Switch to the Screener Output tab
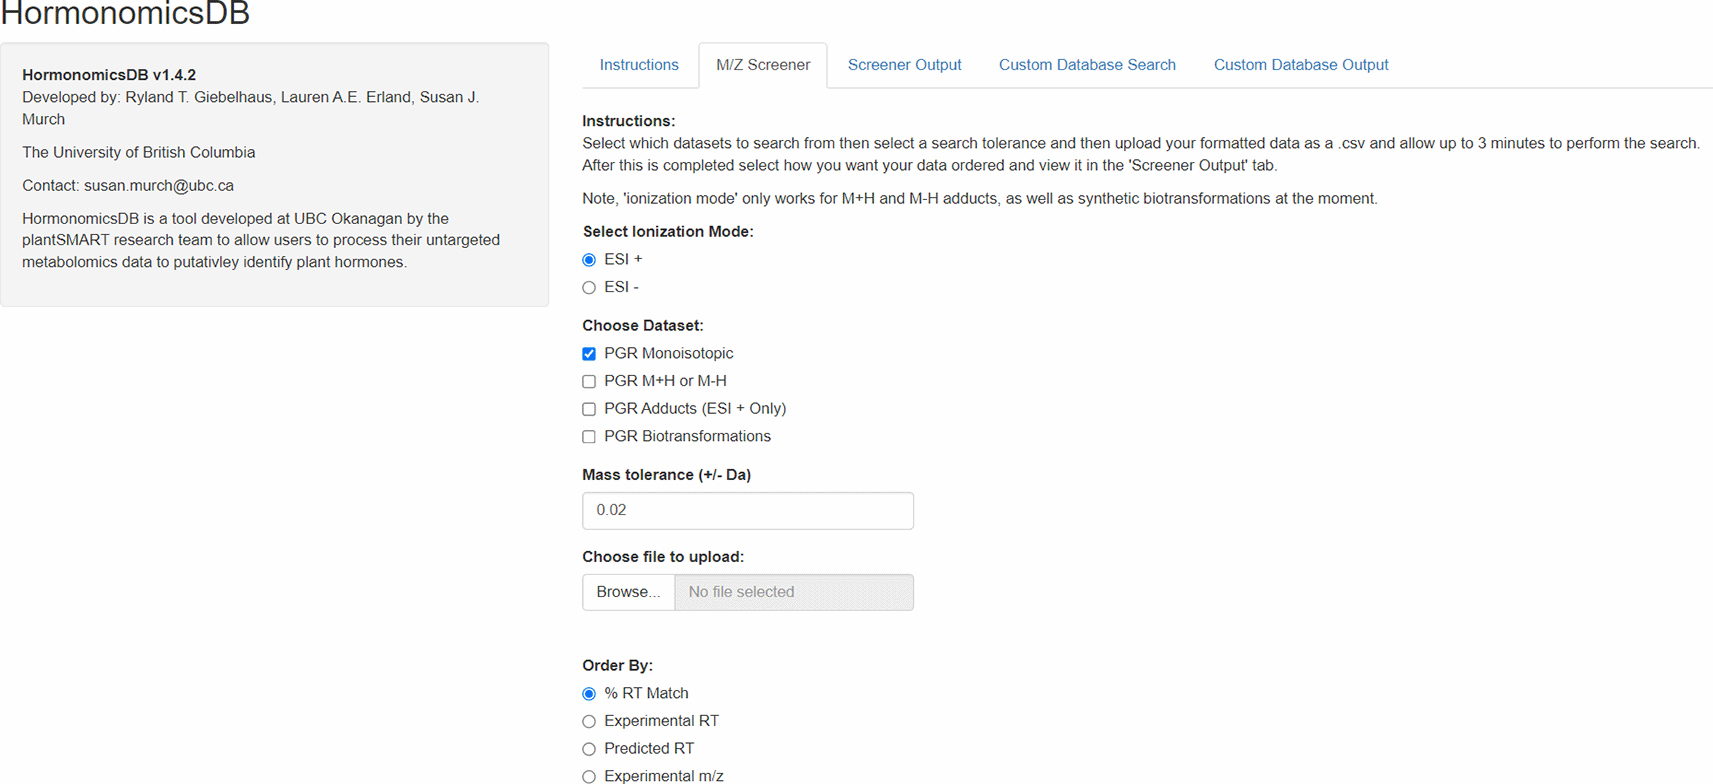1713x784 pixels. (904, 65)
